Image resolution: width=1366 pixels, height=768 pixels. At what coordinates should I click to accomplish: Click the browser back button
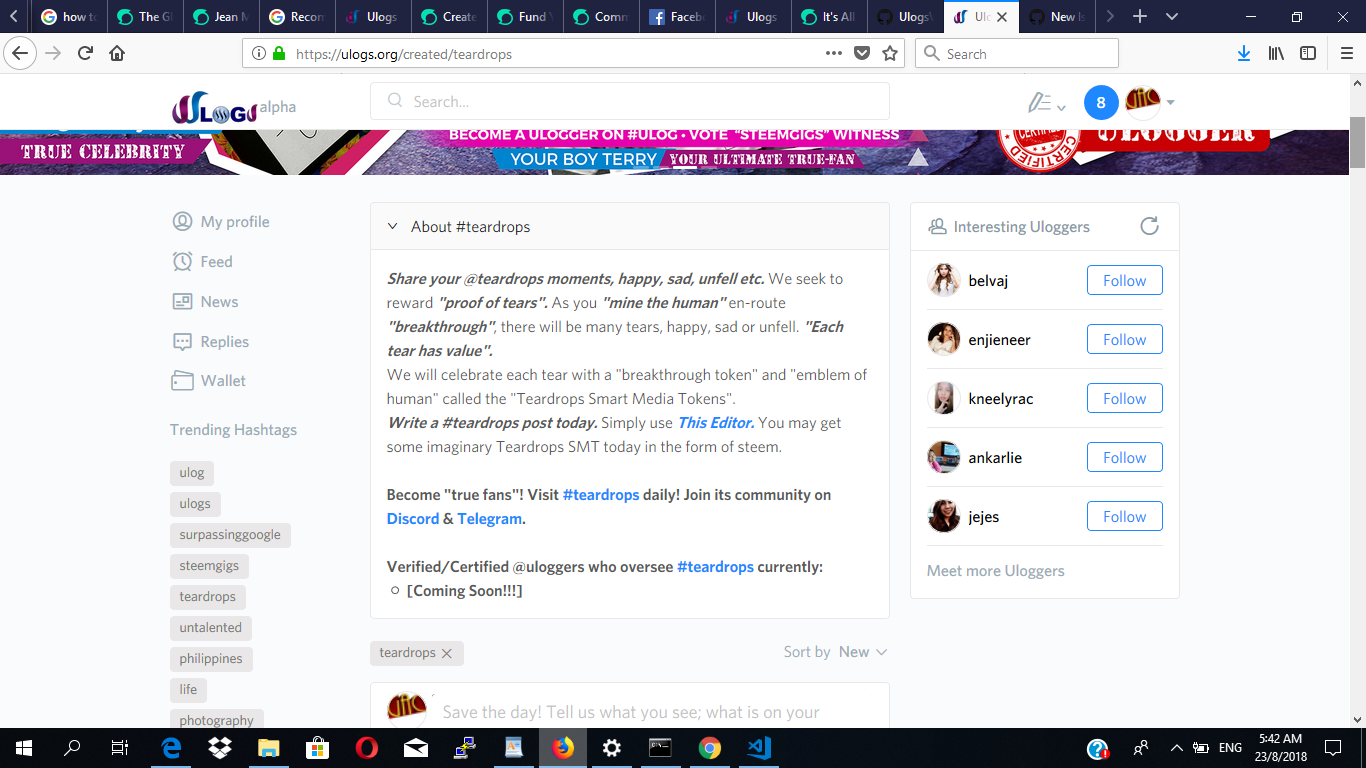coord(21,54)
